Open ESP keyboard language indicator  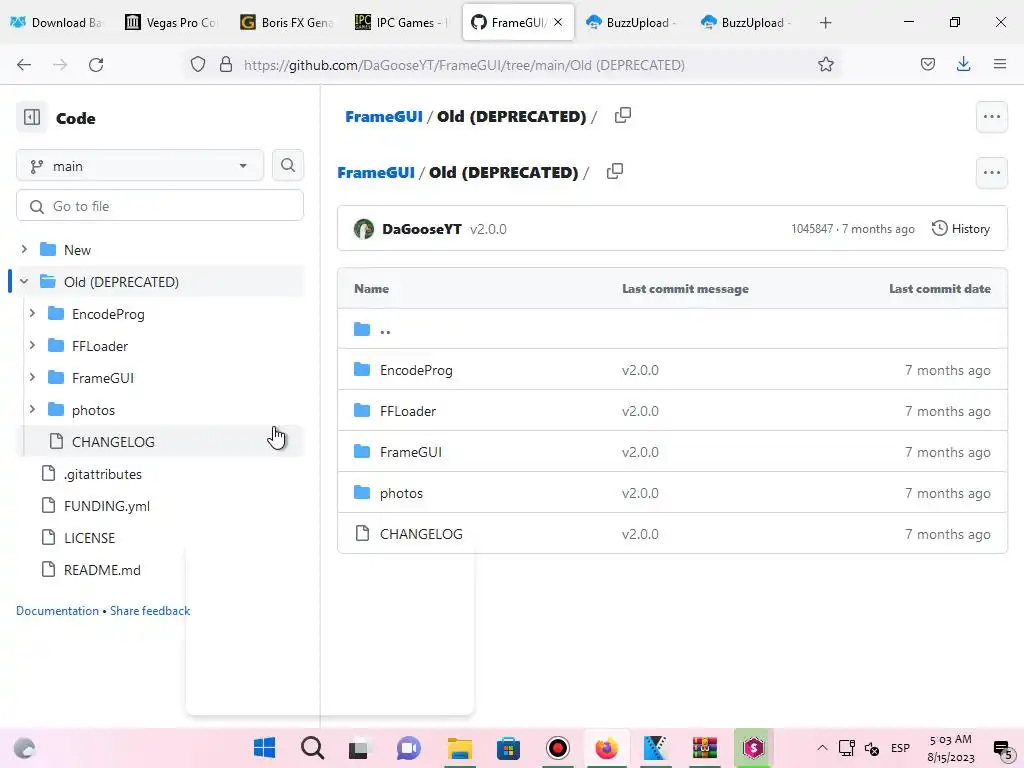tap(900, 748)
